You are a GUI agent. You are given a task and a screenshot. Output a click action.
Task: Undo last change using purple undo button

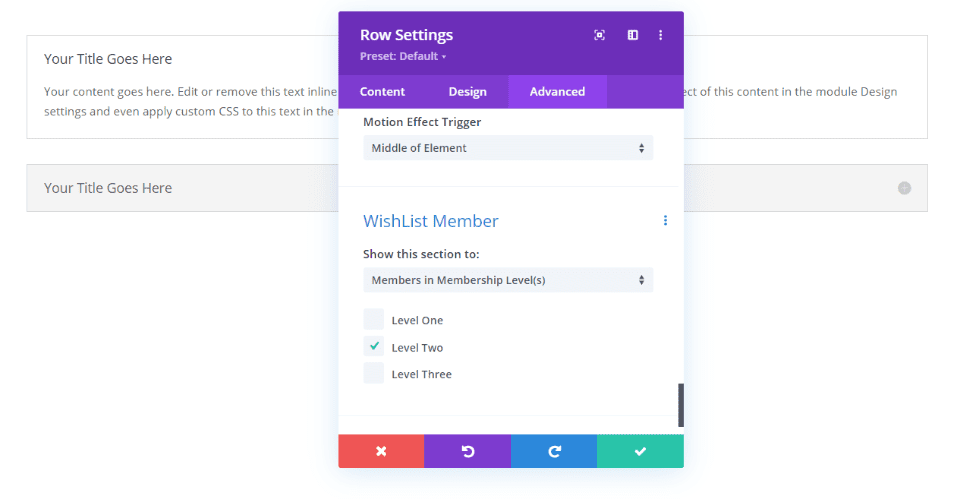(x=467, y=451)
